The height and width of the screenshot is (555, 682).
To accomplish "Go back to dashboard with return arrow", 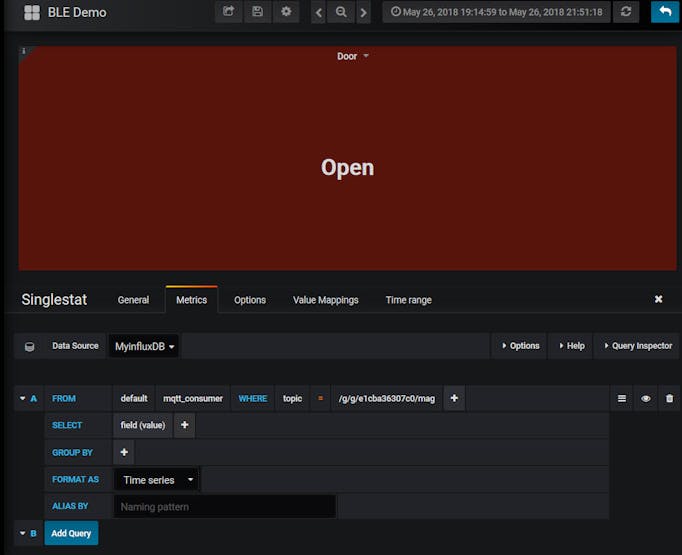I will [x=665, y=12].
